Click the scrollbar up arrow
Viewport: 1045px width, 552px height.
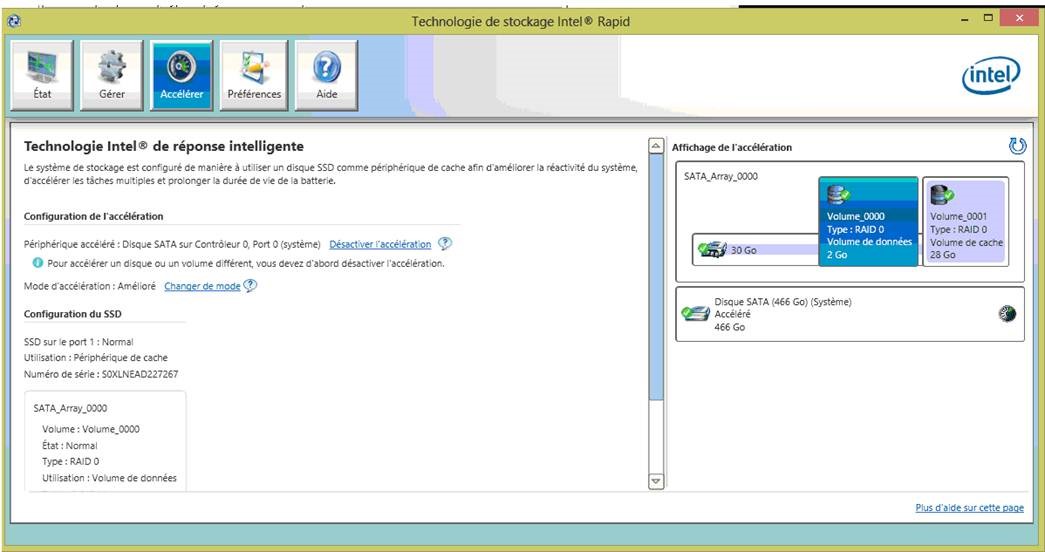tap(656, 146)
